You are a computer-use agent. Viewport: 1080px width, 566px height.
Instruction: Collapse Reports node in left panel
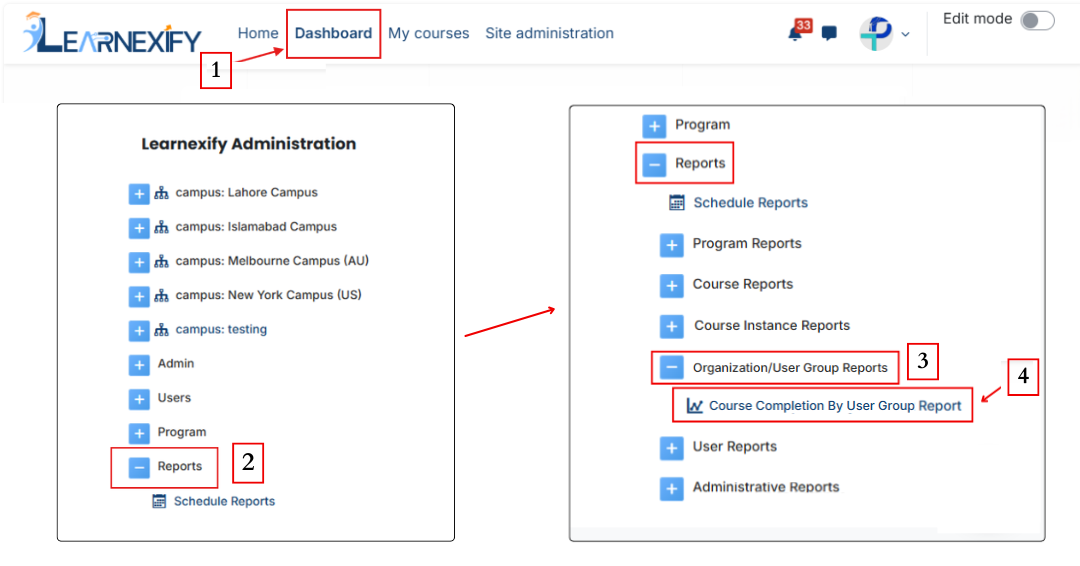pyautogui.click(x=139, y=468)
